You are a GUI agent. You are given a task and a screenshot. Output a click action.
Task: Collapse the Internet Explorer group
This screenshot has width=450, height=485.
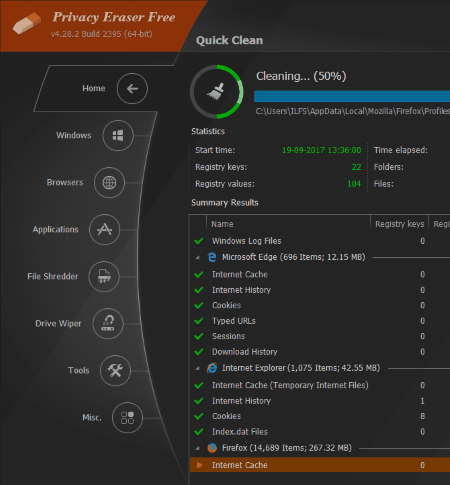198,368
